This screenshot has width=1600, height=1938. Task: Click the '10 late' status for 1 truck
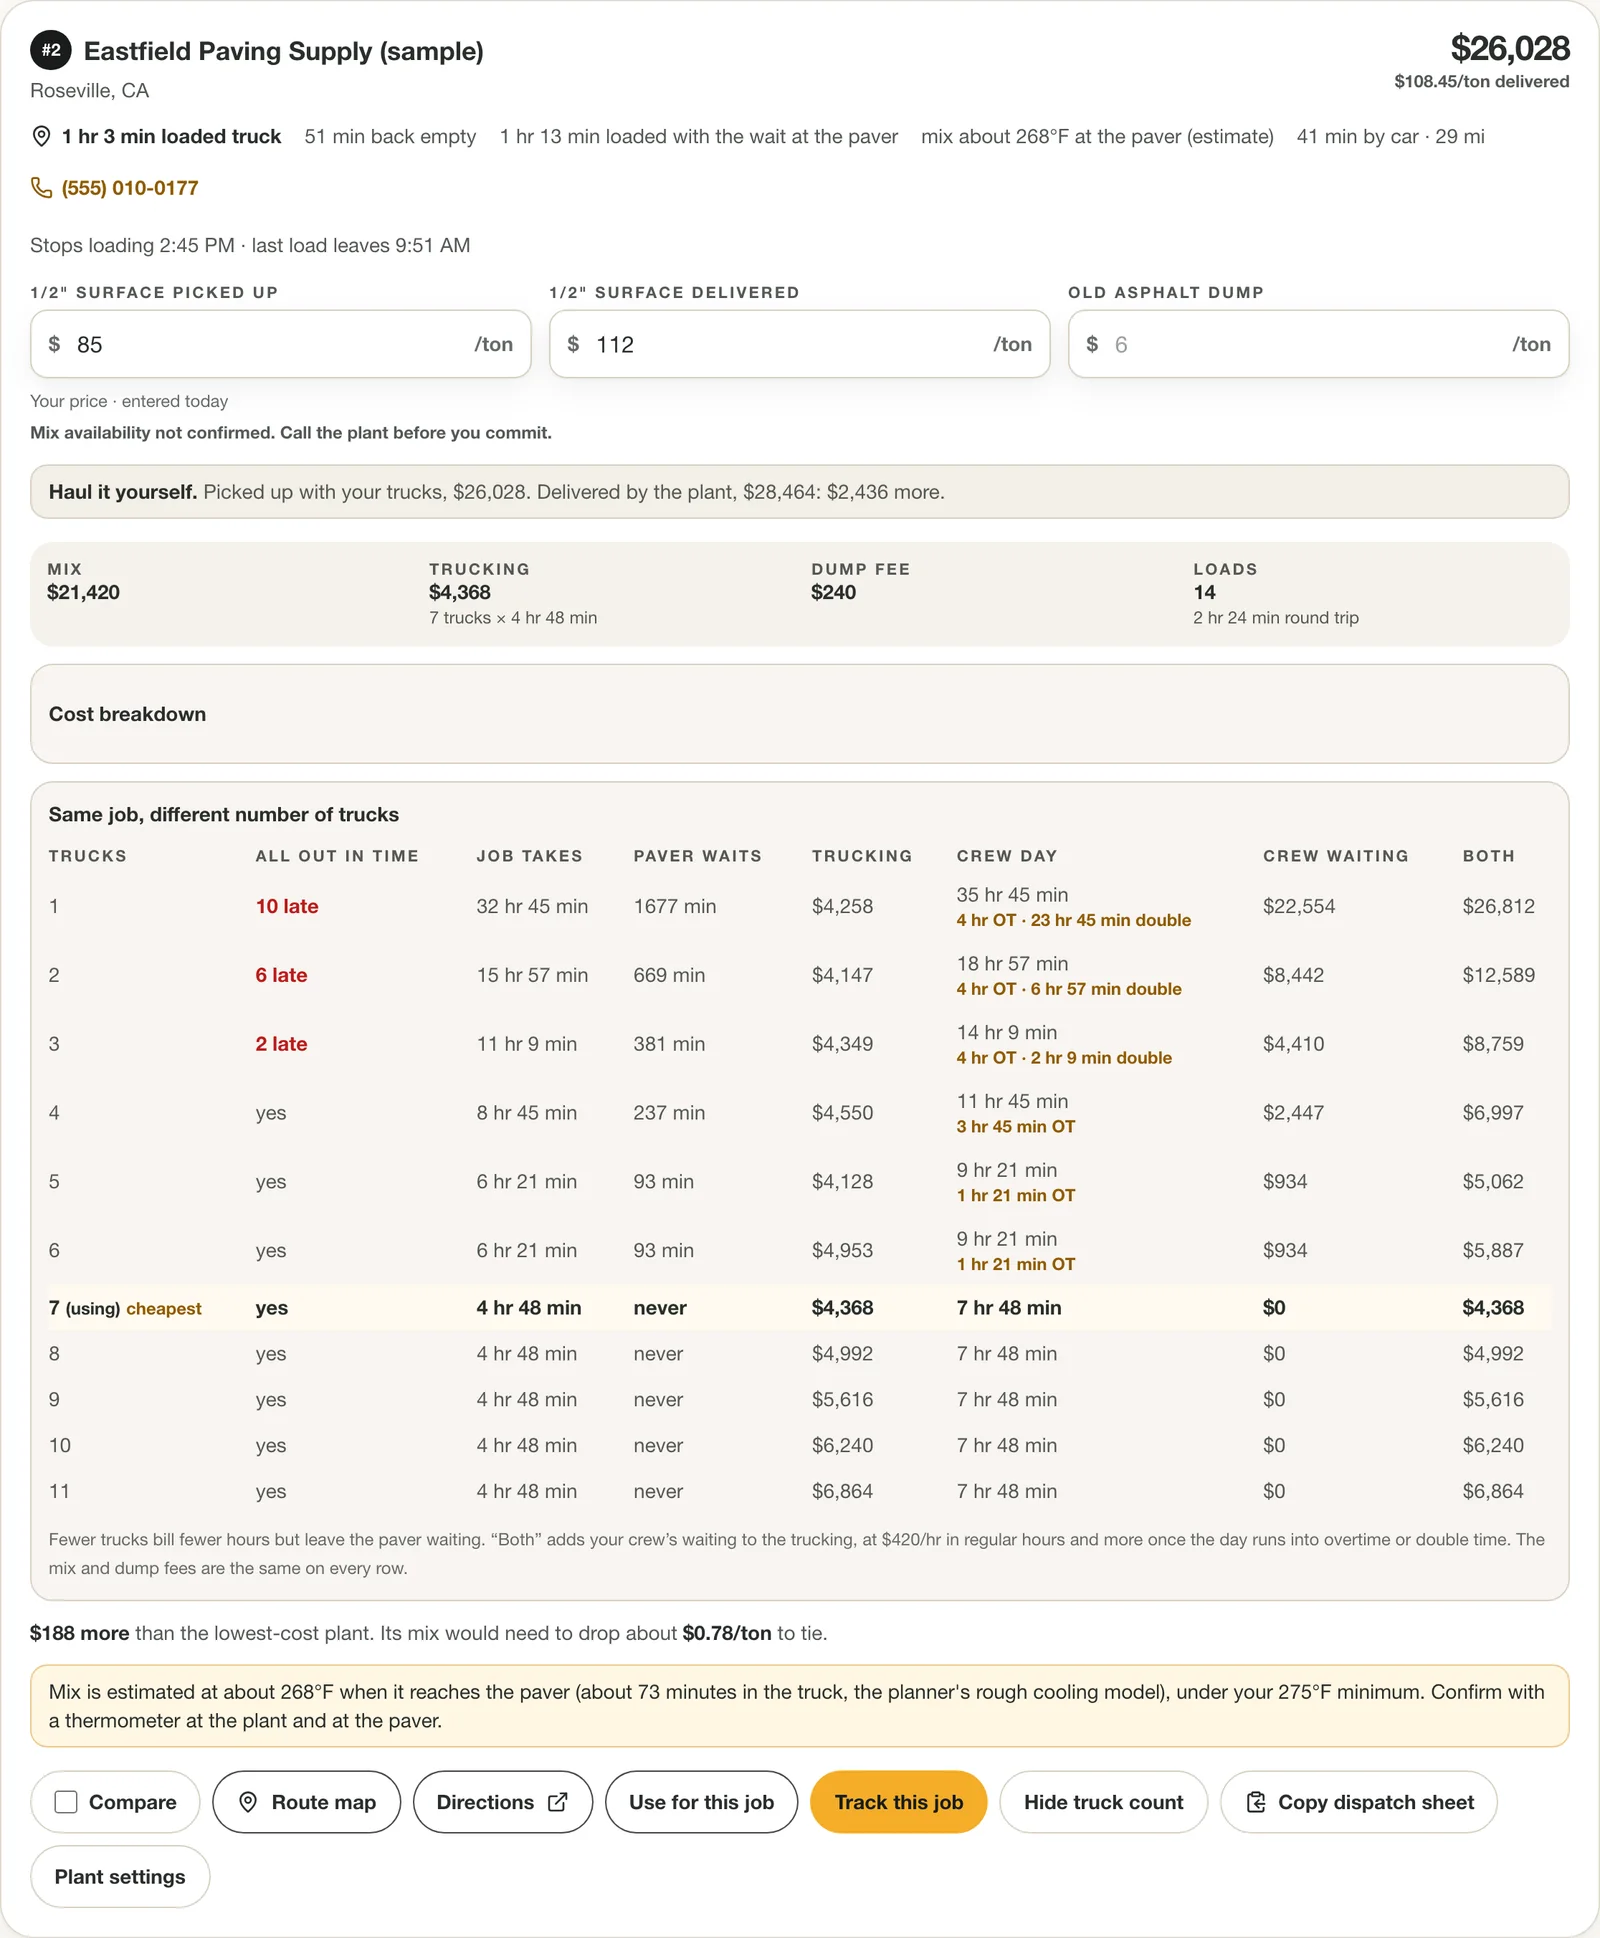click(x=287, y=906)
